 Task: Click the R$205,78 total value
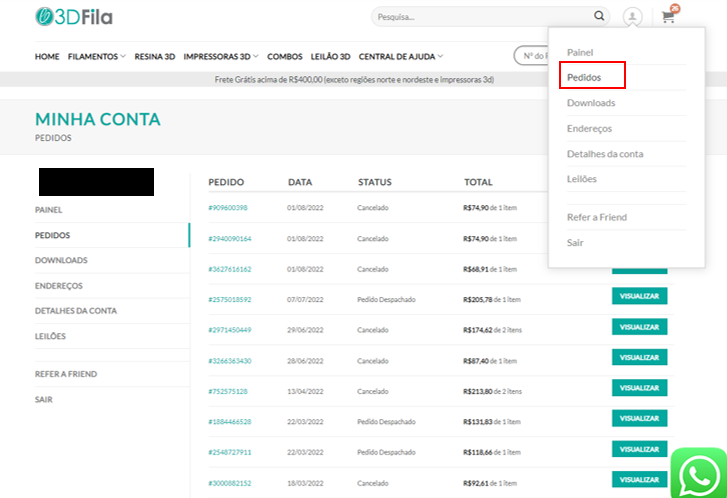point(478,300)
